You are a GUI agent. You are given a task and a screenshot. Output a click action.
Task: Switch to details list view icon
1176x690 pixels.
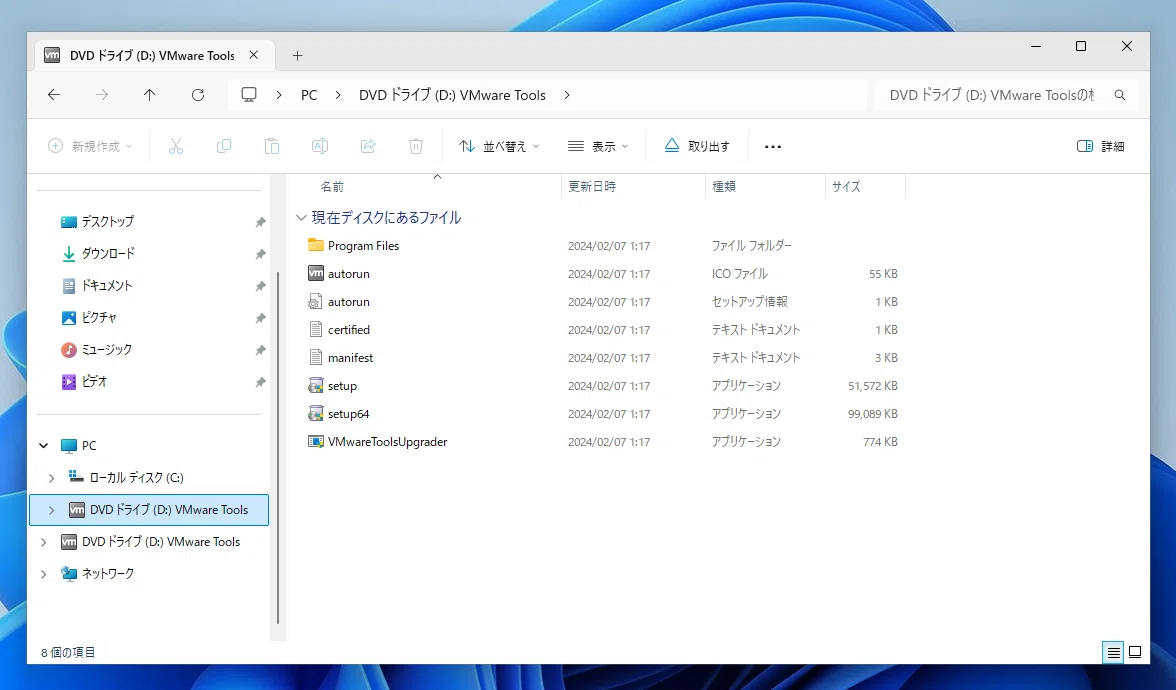point(1113,652)
